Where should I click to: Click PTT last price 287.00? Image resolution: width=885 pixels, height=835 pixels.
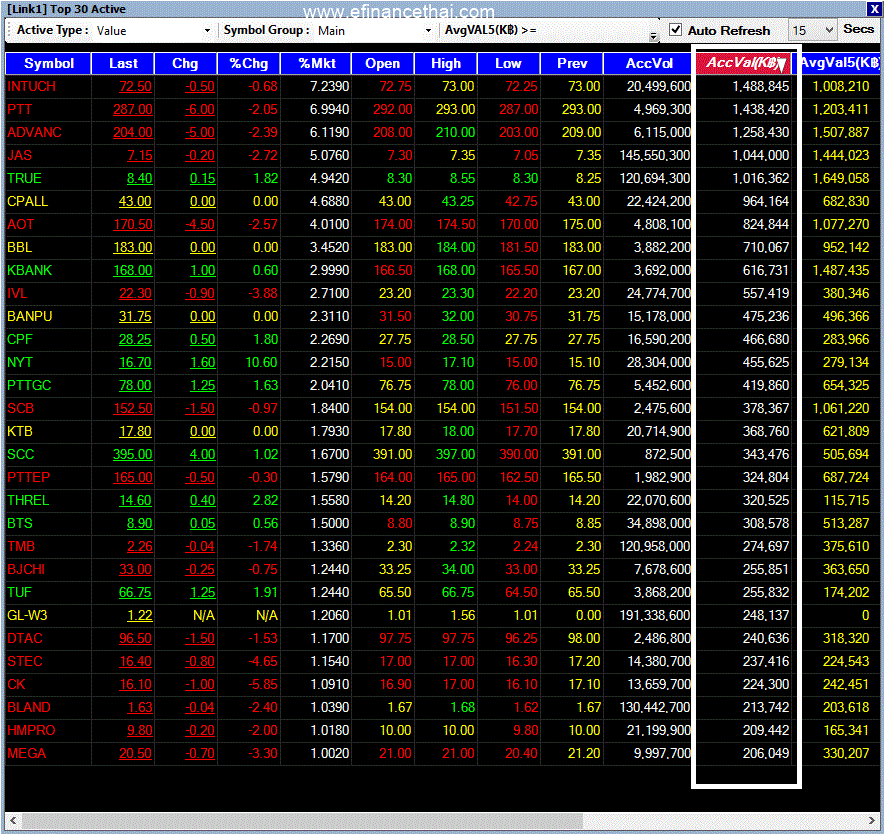133,110
